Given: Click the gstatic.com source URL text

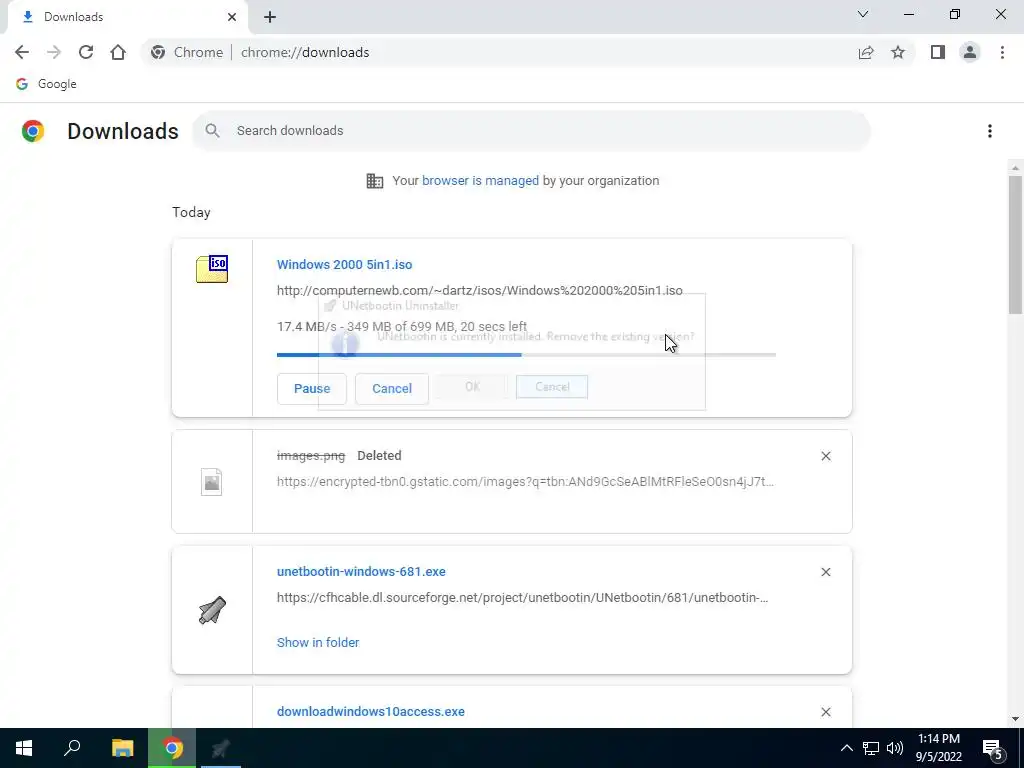Looking at the screenshot, I should coord(525,482).
